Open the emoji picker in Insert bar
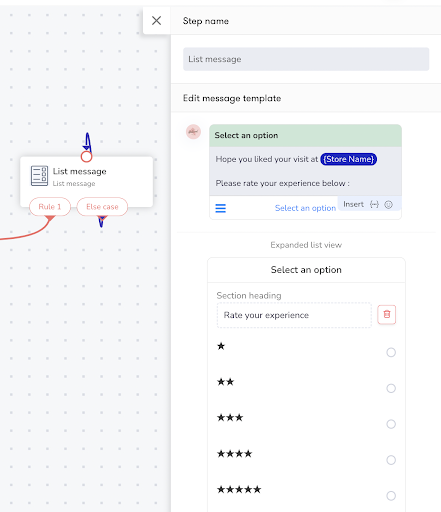This screenshot has height=512, width=441. click(388, 204)
